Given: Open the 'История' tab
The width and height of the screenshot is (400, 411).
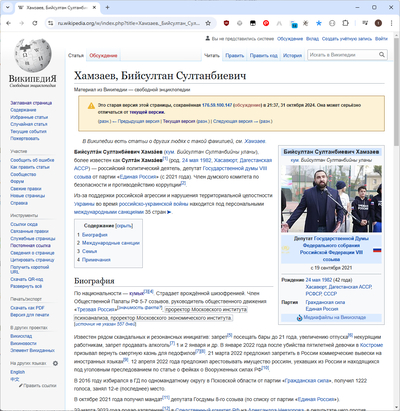Looking at the screenshot, I should [292, 56].
